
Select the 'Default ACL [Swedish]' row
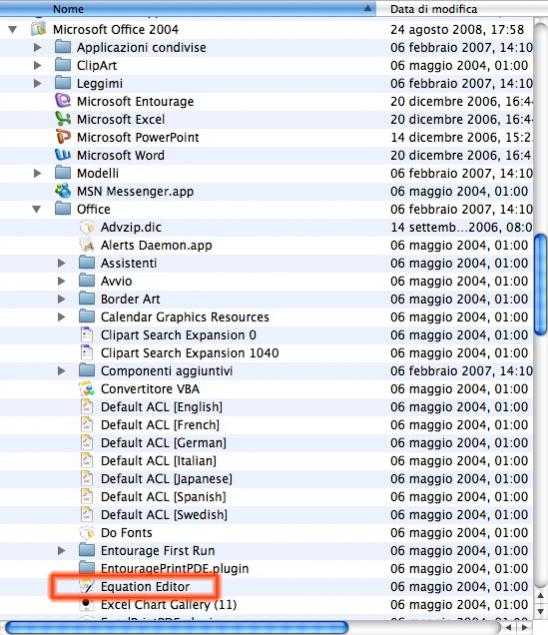coord(267,514)
